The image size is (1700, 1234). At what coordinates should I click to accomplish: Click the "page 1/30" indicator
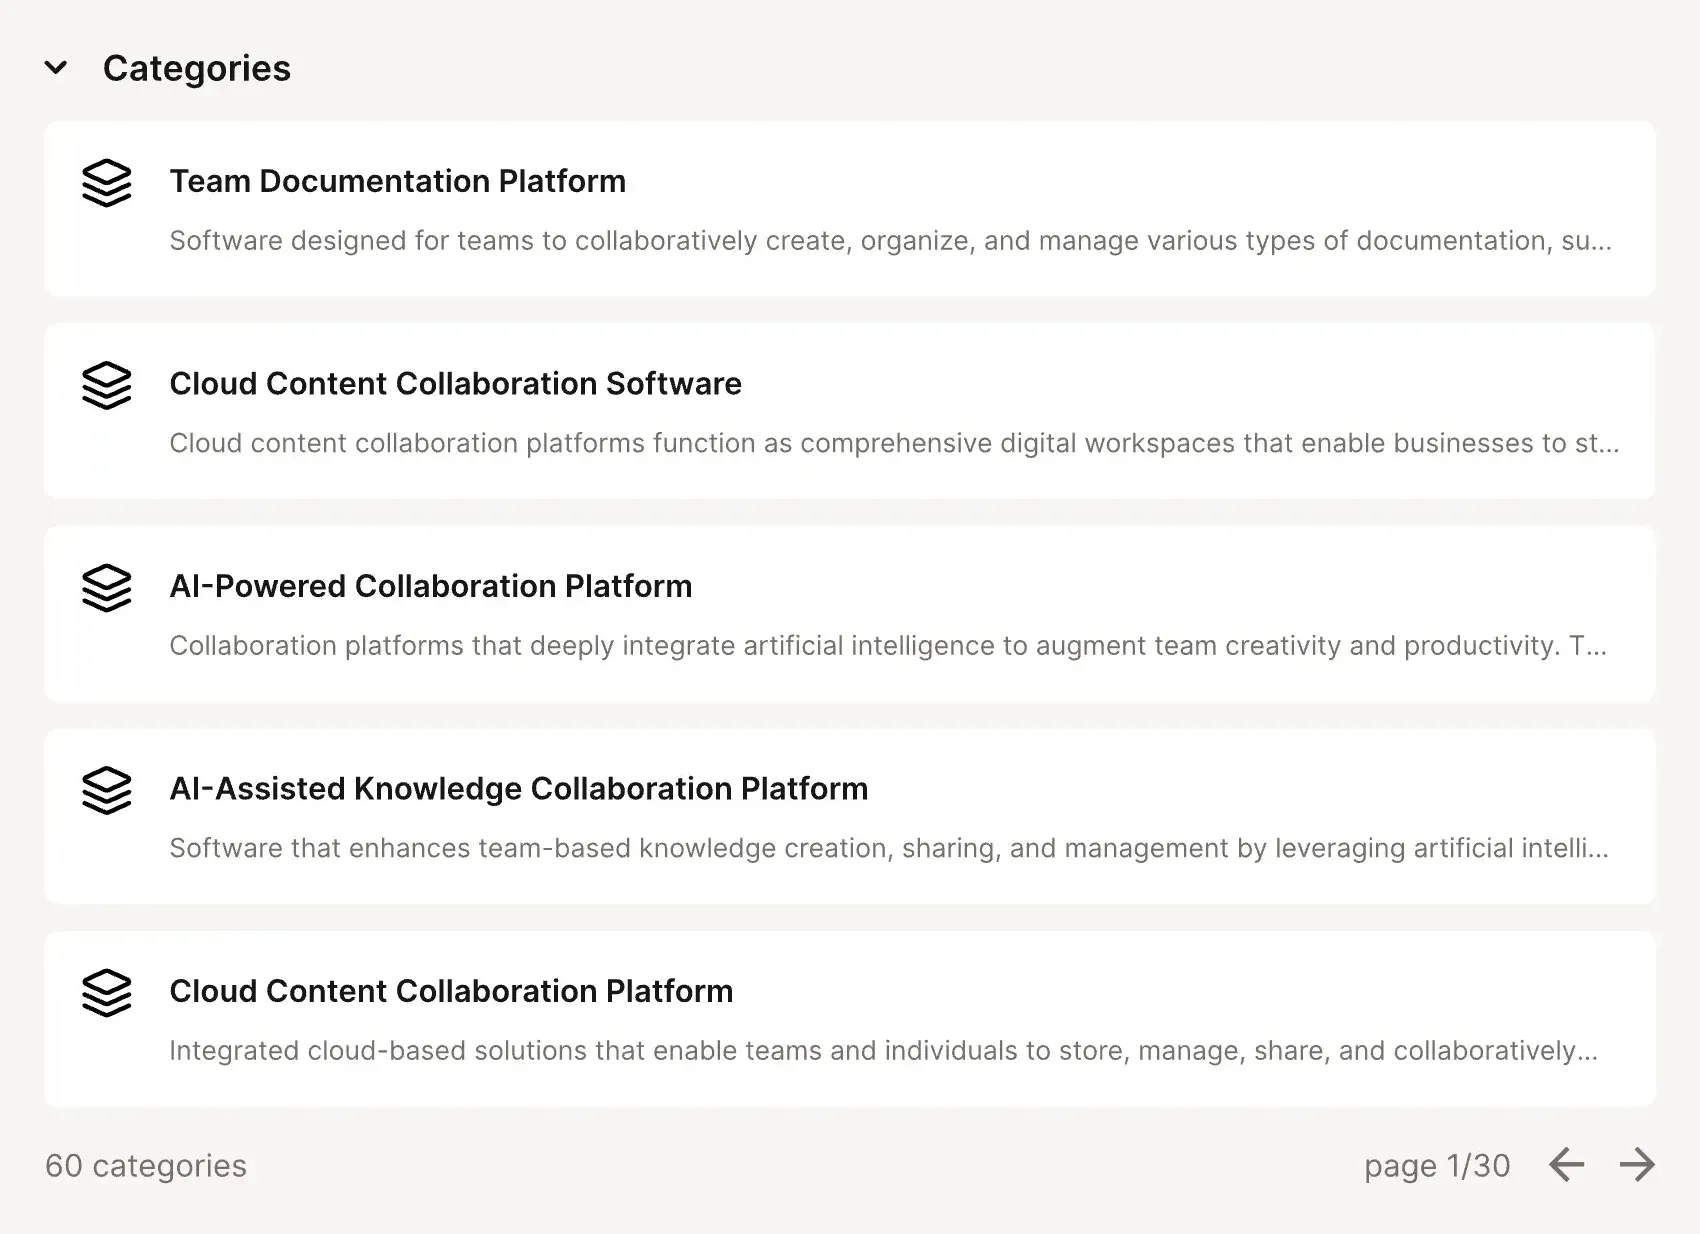click(1436, 1166)
